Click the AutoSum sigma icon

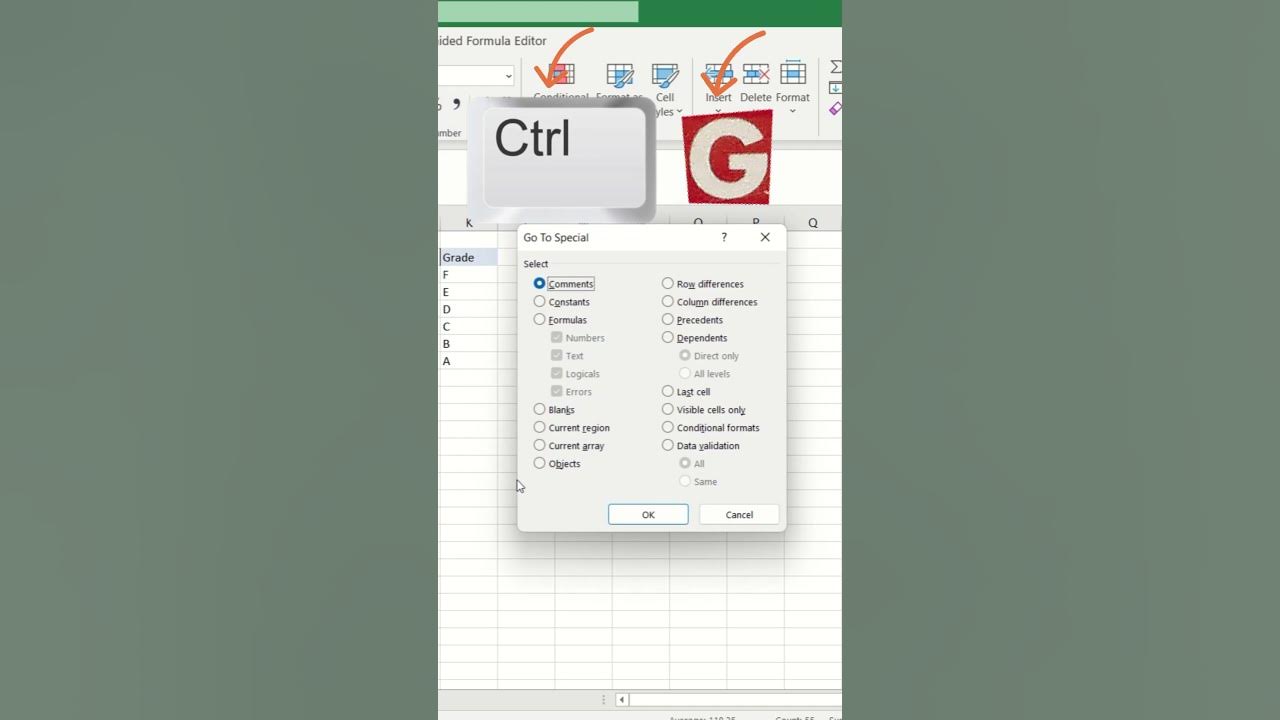coord(836,67)
